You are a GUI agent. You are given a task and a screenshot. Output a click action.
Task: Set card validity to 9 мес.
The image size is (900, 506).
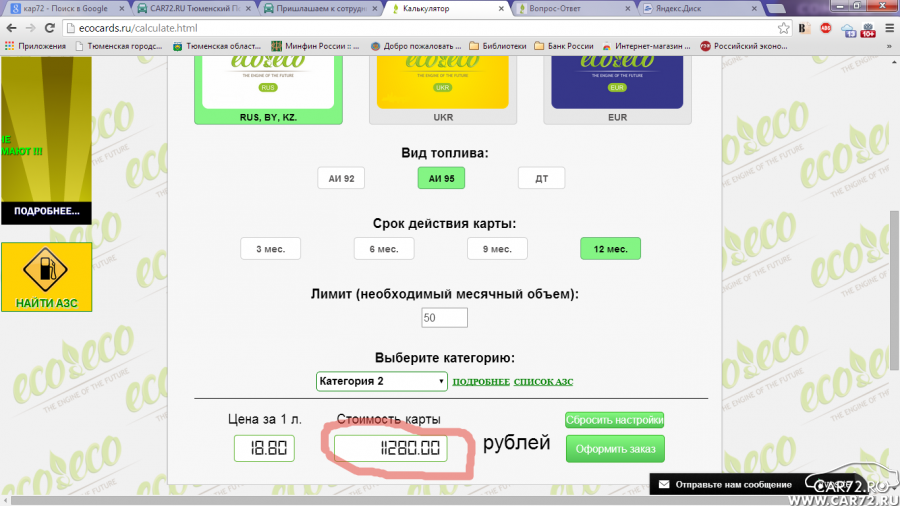(x=497, y=249)
